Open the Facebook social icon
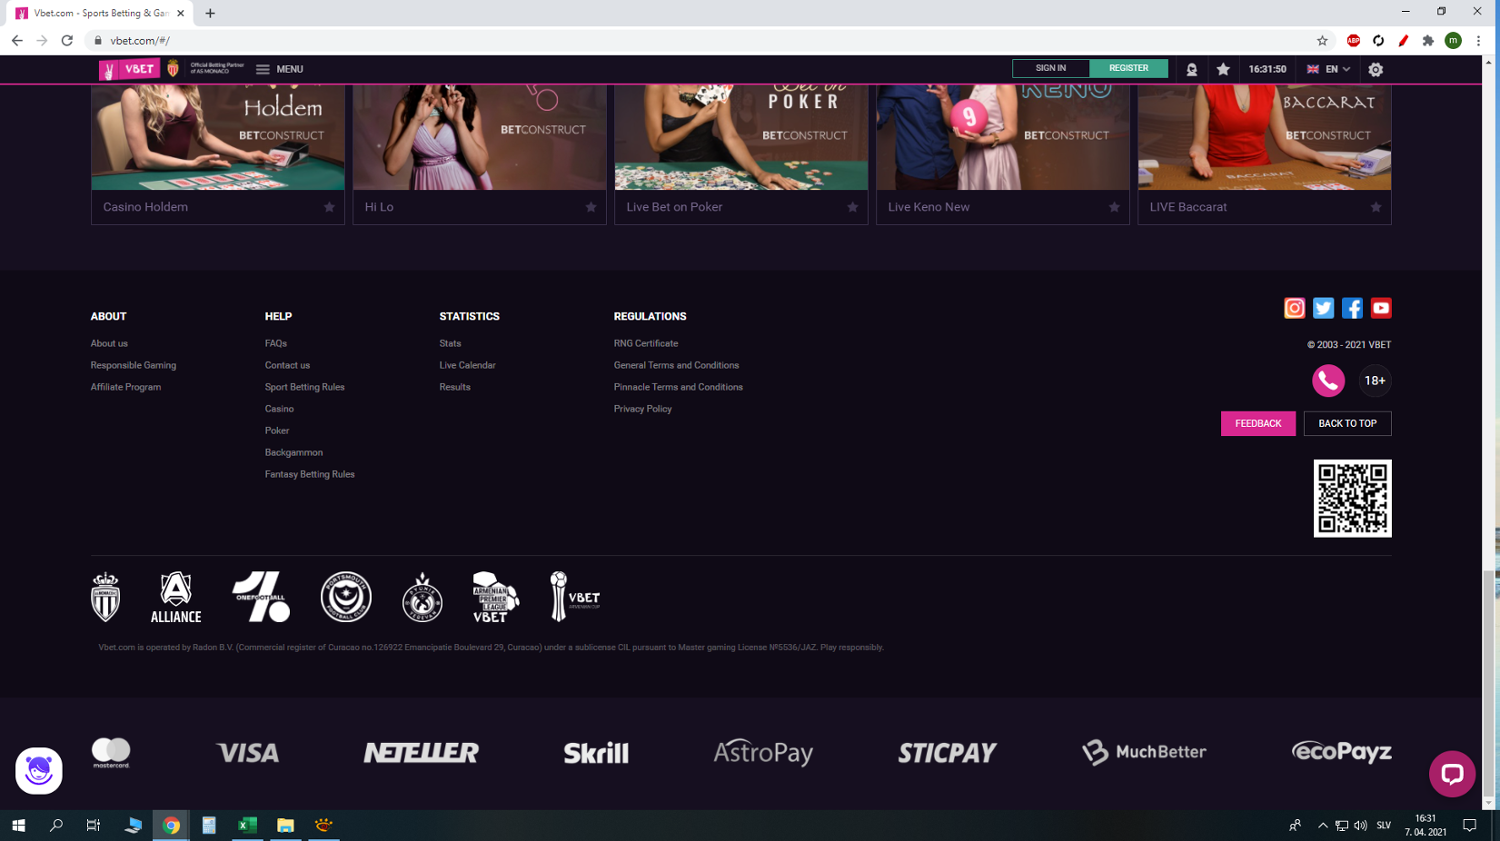The width and height of the screenshot is (1500, 841). click(x=1352, y=308)
